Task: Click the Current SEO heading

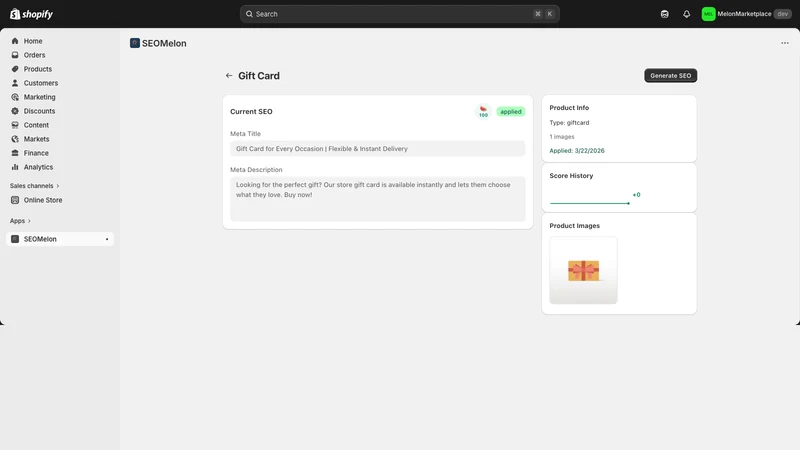Action: tap(251, 112)
